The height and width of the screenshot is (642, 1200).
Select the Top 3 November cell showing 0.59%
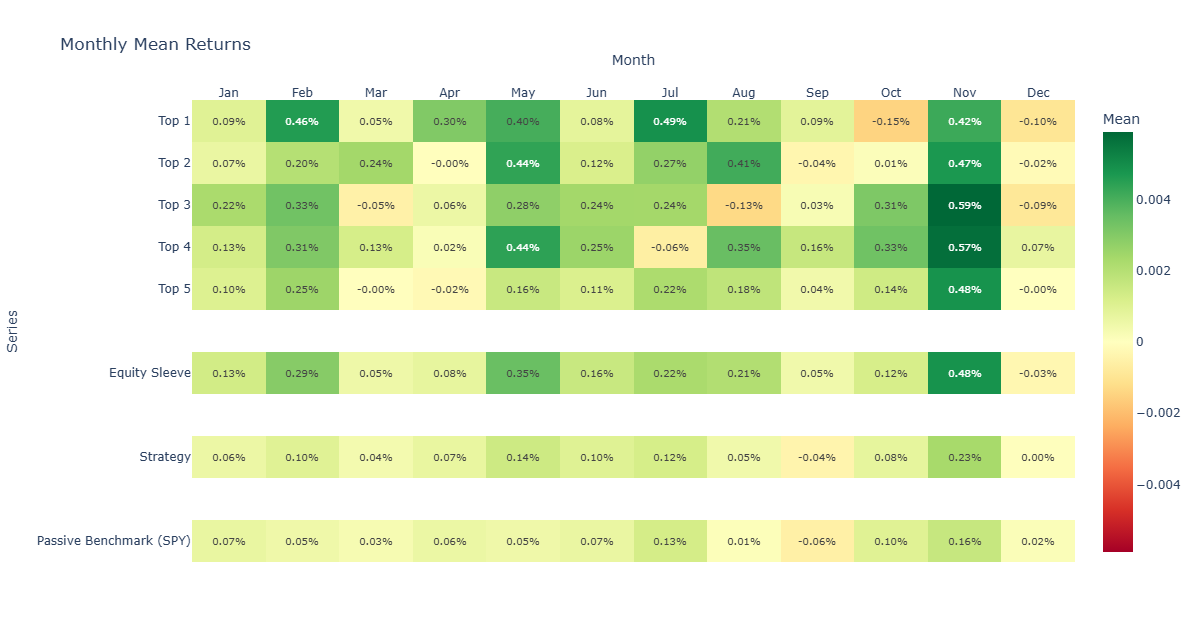(964, 205)
